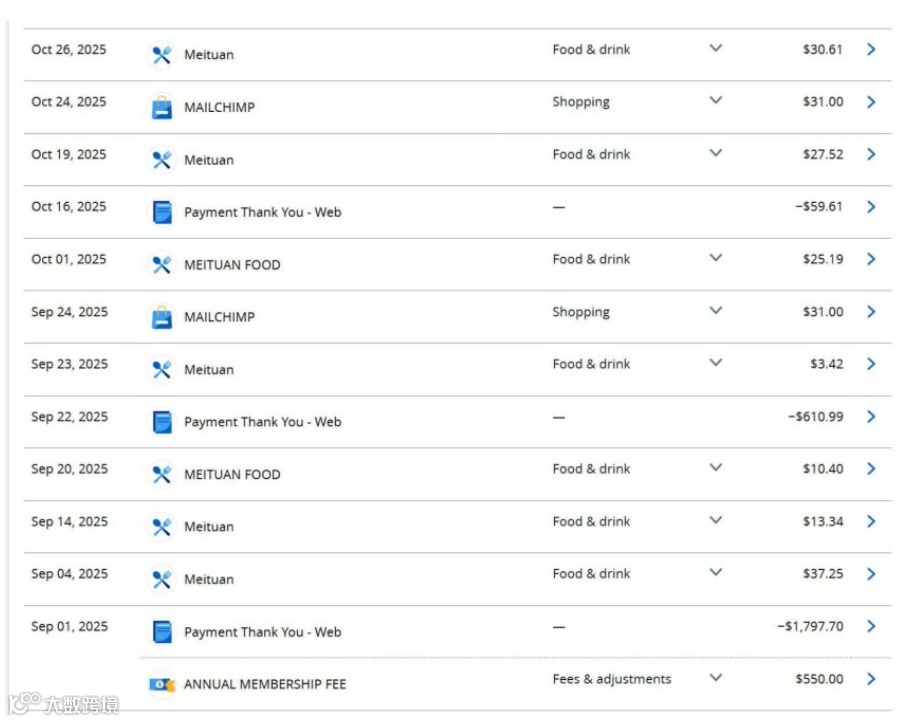The image size is (909, 722).
Task: Open details arrow for the $37.25 transaction
Action: (871, 574)
